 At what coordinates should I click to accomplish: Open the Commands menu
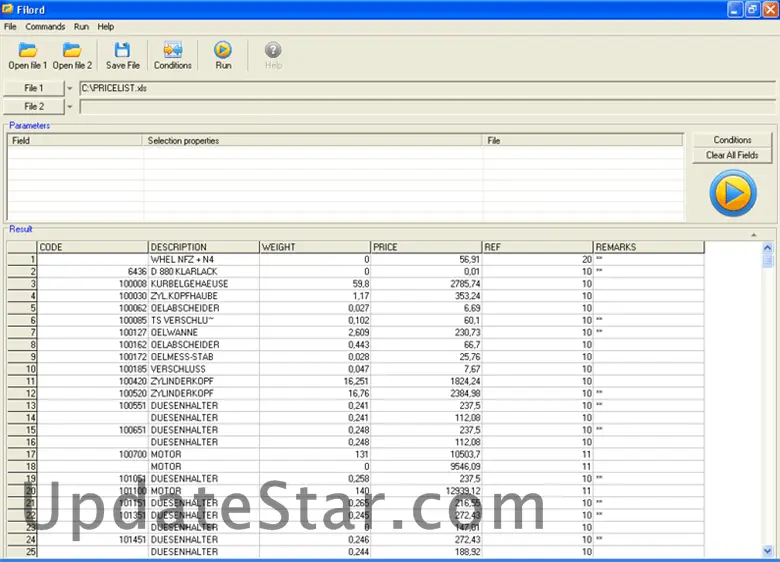[45, 27]
